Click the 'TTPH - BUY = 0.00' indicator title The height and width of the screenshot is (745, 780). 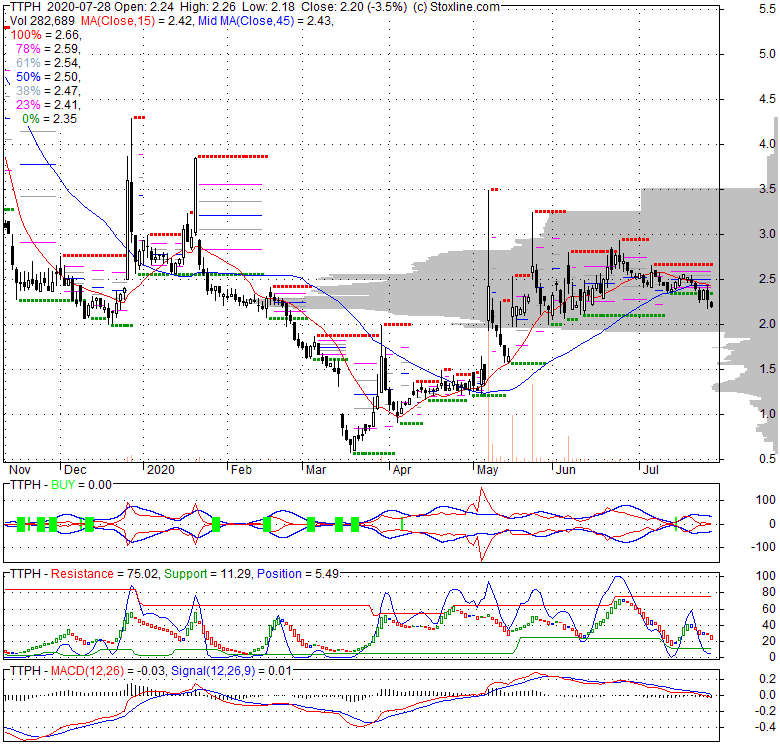coord(61,484)
